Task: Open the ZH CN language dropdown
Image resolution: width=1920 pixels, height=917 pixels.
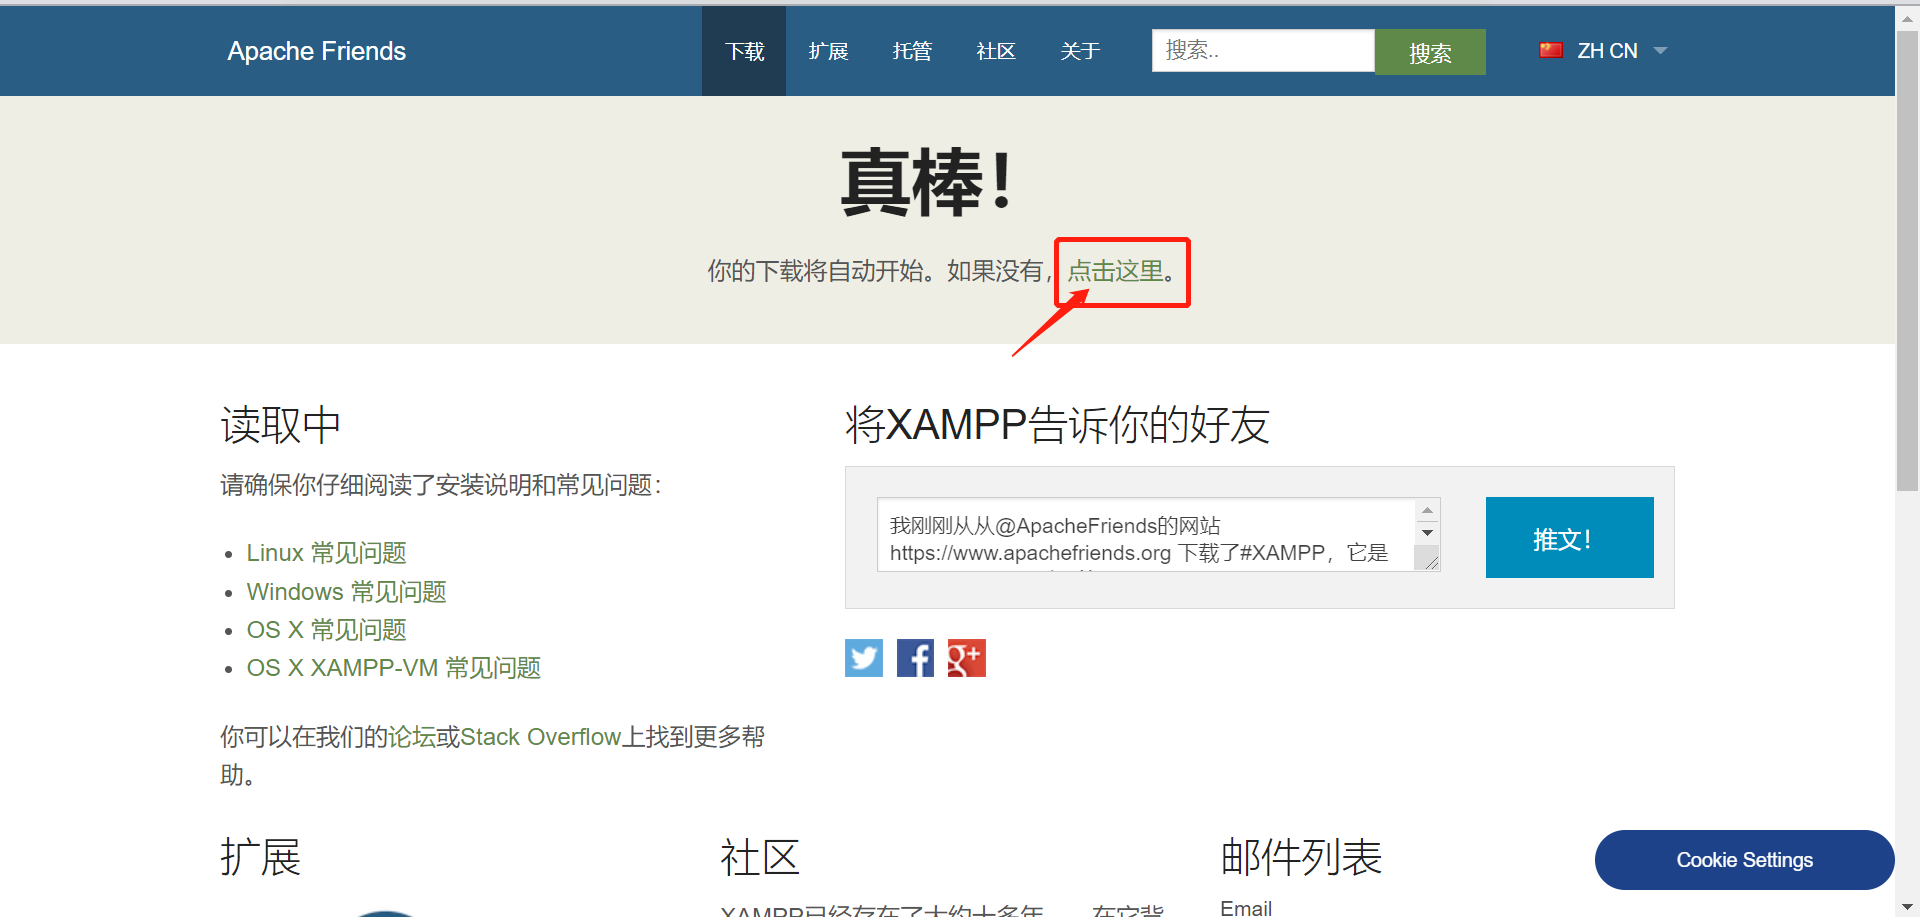Action: point(1660,50)
